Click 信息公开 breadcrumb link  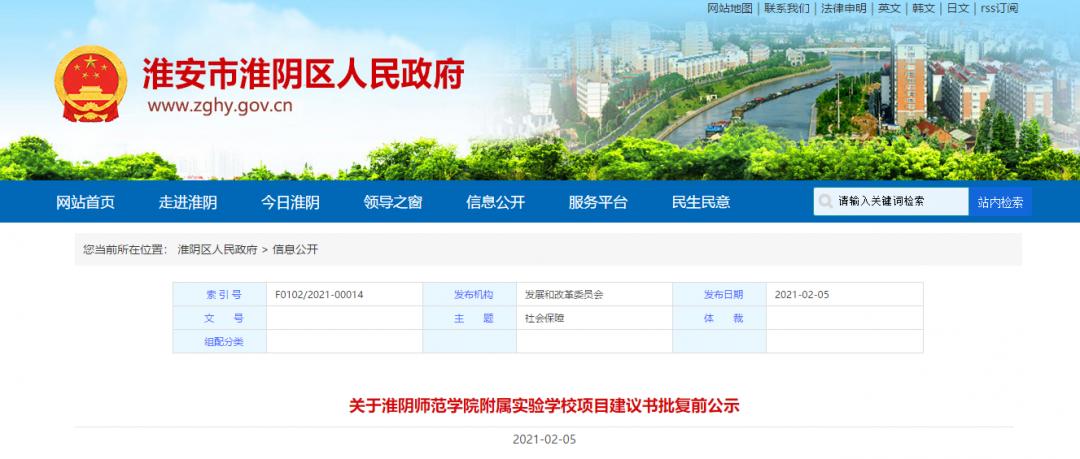[295, 249]
